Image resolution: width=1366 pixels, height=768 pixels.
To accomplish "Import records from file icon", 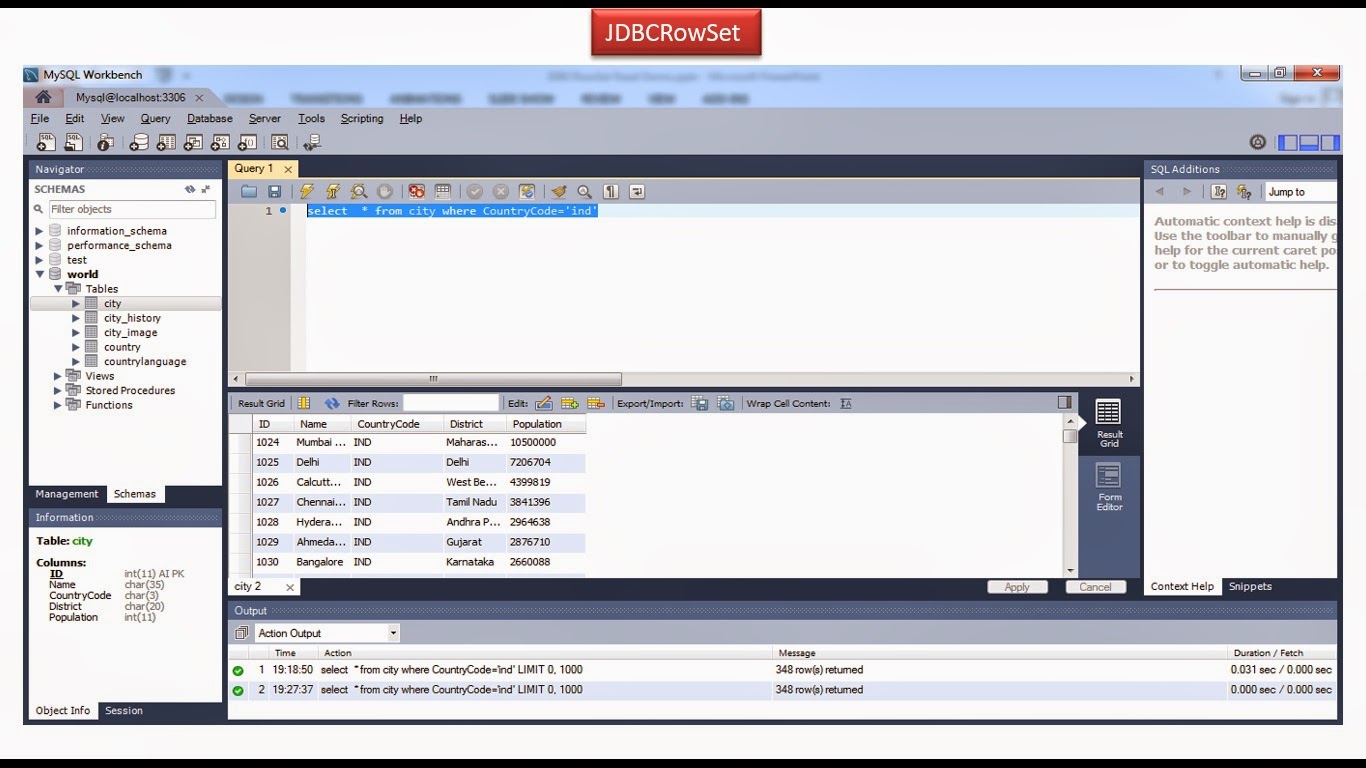I will (x=726, y=403).
